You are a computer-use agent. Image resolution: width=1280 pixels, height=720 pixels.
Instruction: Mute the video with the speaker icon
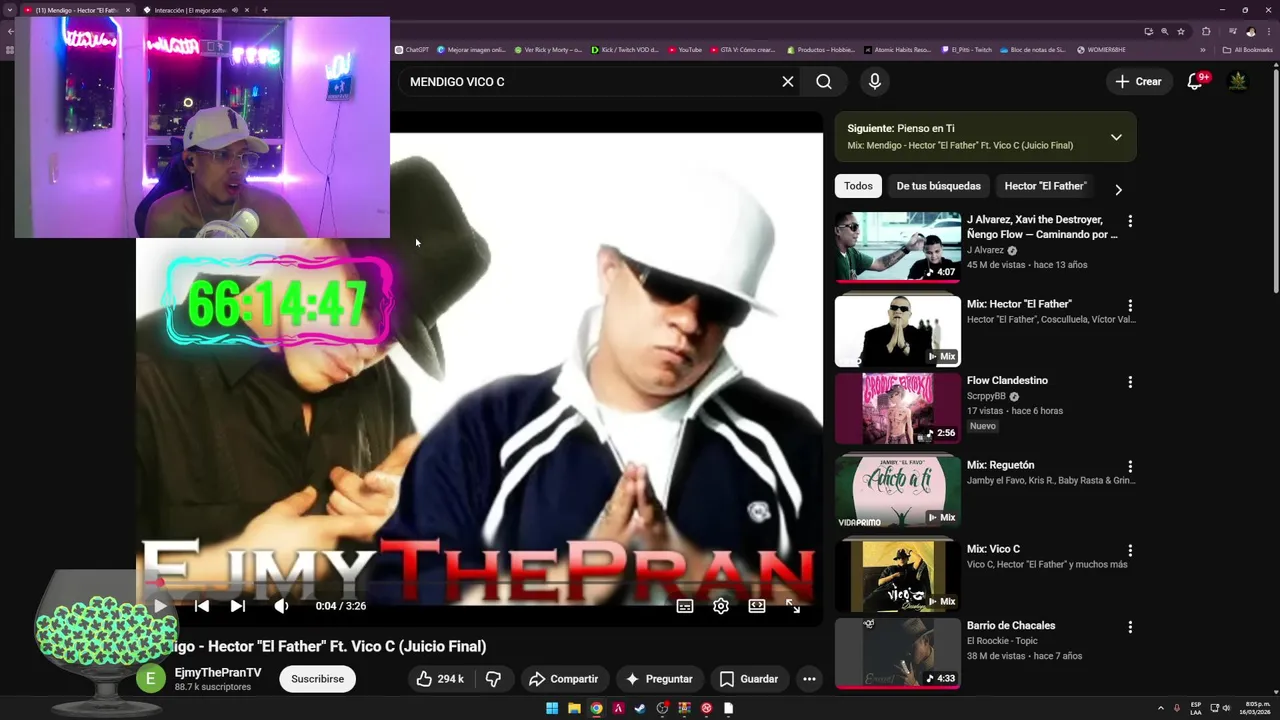(281, 606)
